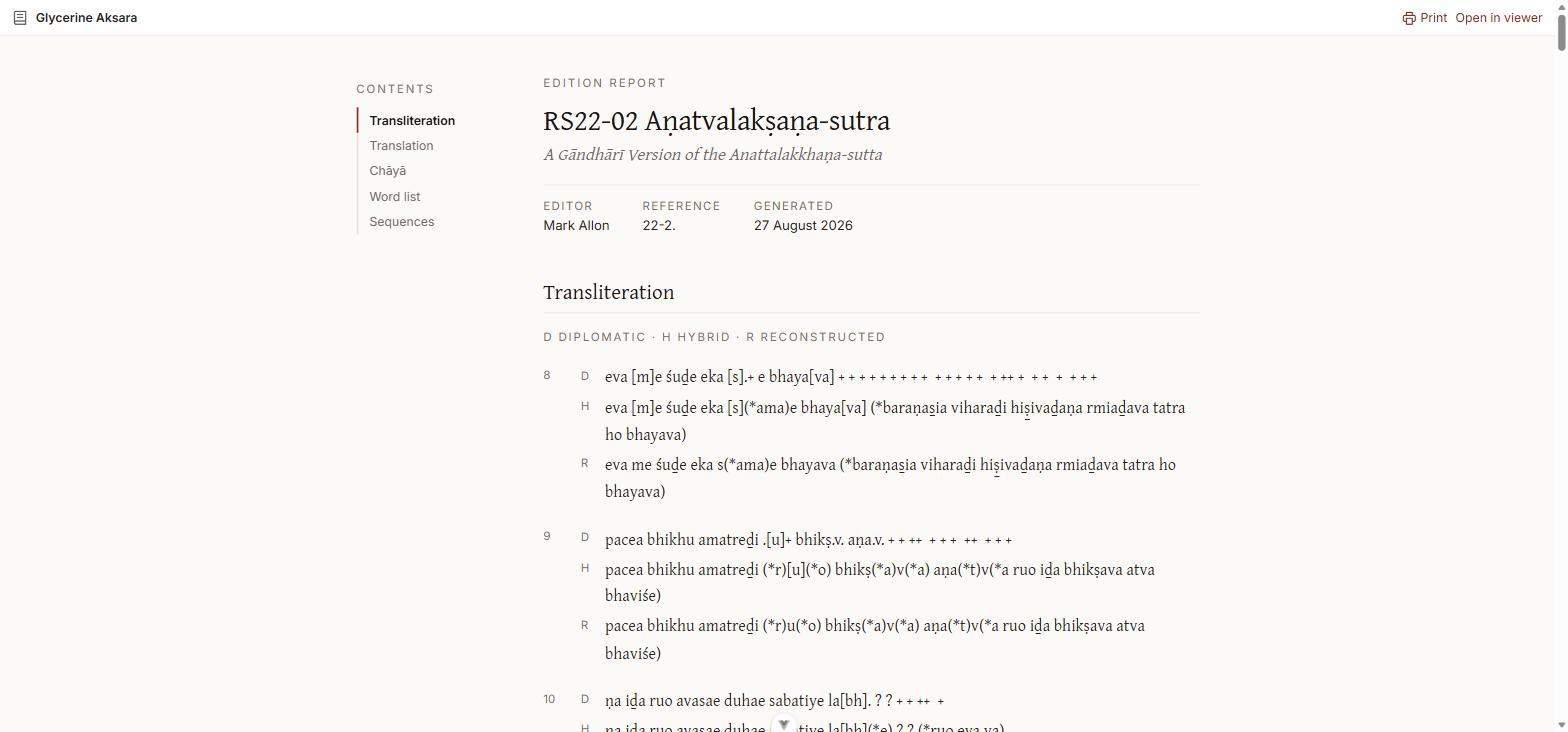Click the generated date 27 August 2026

coord(803,226)
